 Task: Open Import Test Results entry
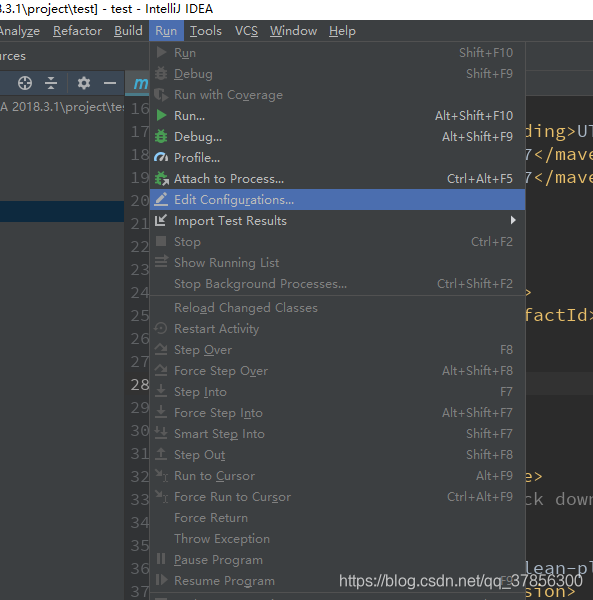[x=337, y=220]
